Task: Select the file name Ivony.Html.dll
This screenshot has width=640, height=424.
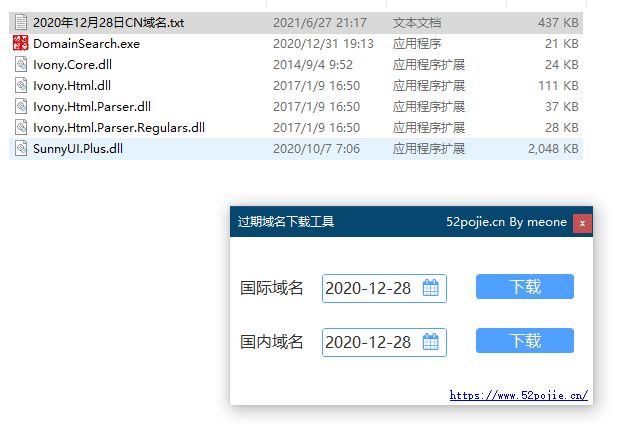Action: 72,86
